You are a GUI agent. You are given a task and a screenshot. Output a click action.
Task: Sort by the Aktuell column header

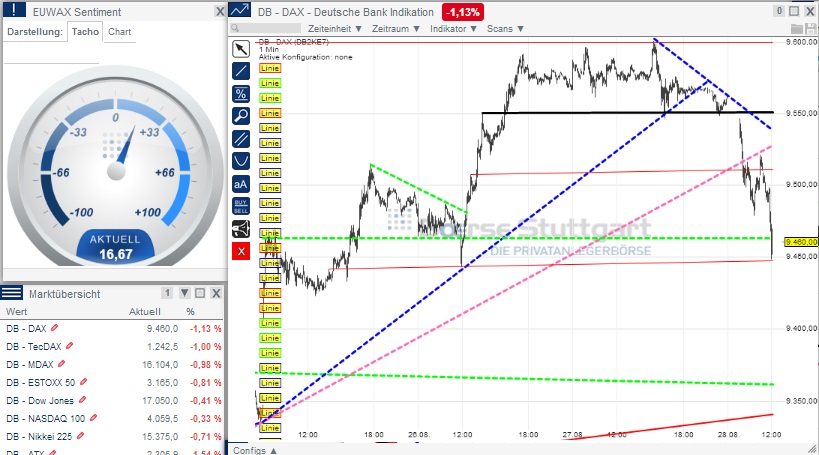145,311
